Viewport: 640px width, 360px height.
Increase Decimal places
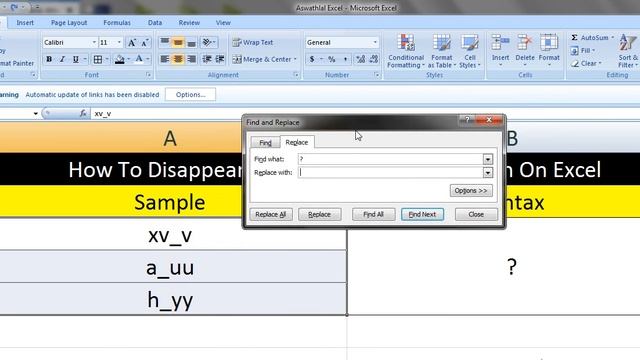tap(360, 59)
